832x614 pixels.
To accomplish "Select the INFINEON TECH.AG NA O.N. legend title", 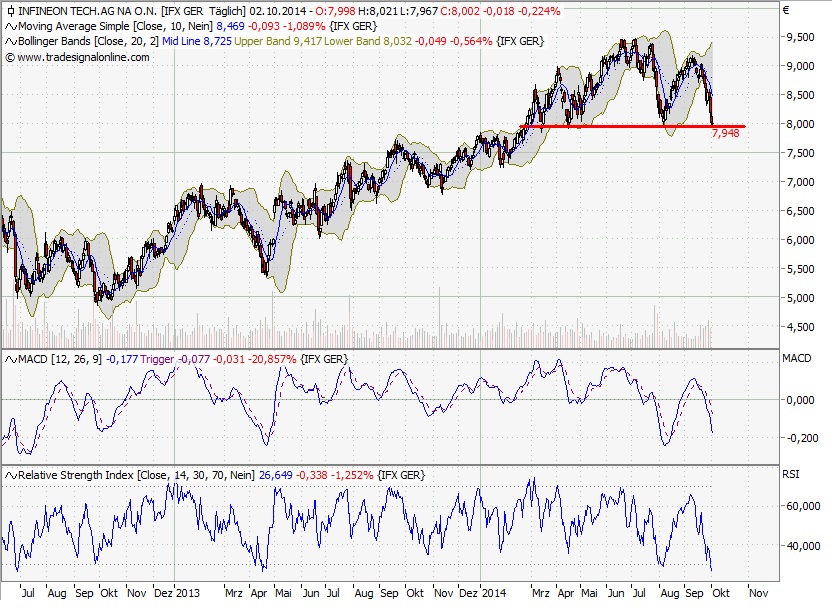I will (88, 11).
